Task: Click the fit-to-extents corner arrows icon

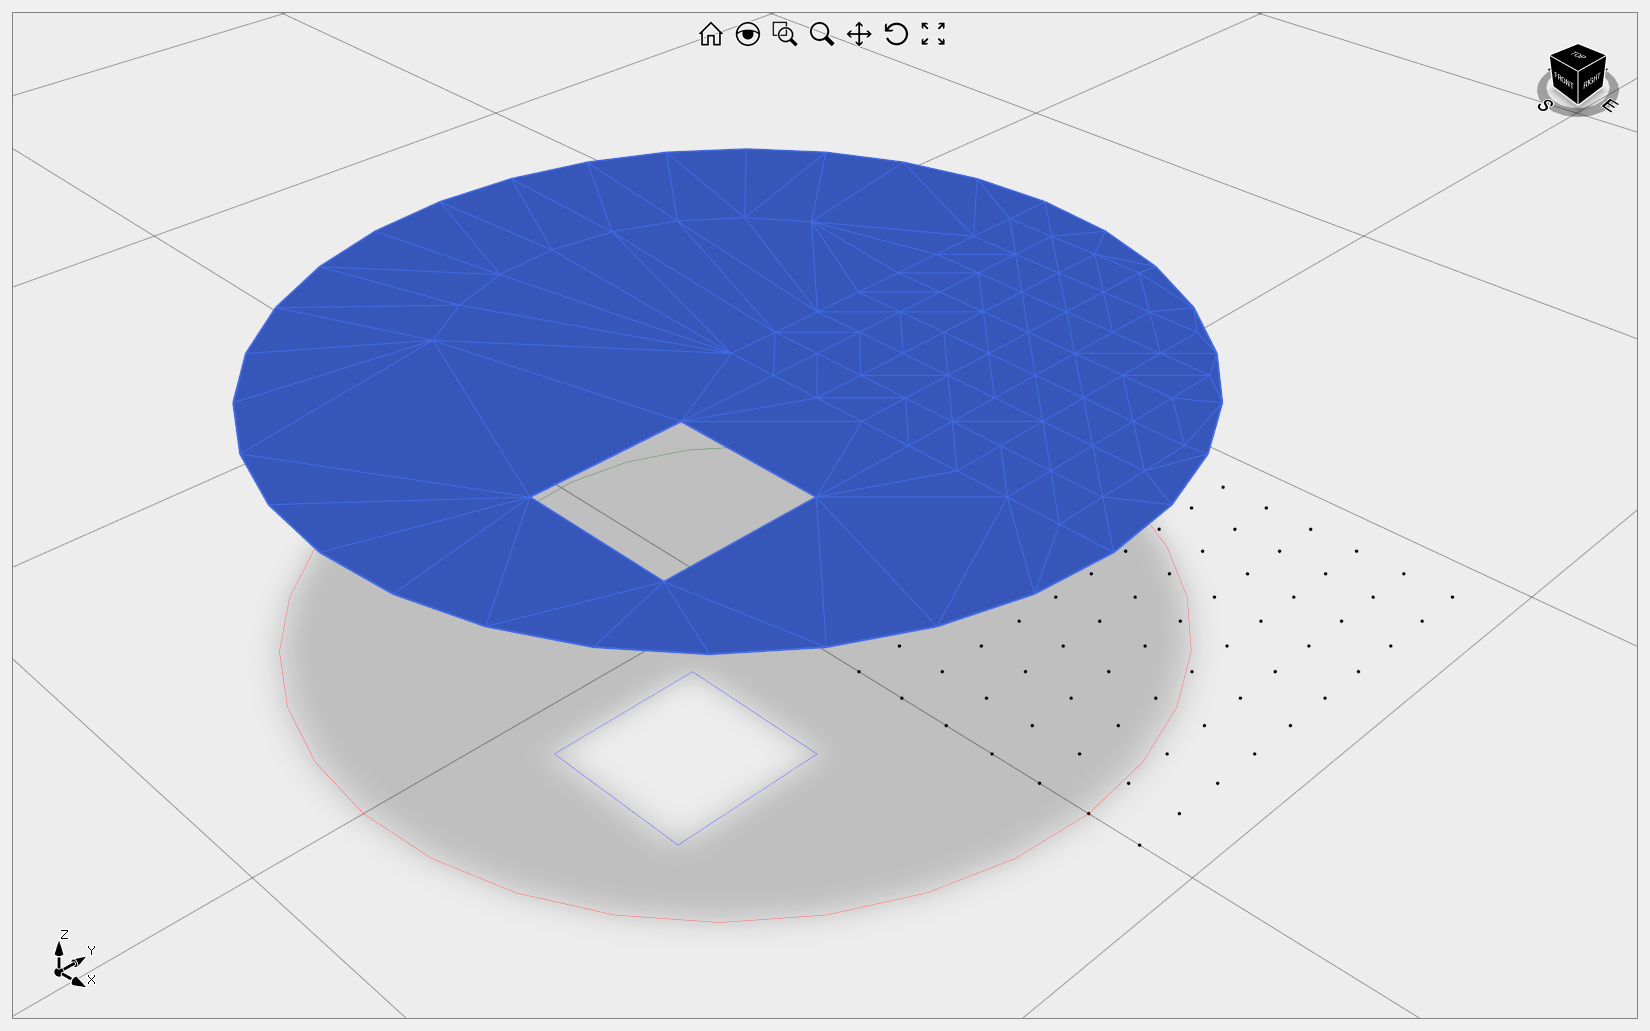Action: point(933,35)
